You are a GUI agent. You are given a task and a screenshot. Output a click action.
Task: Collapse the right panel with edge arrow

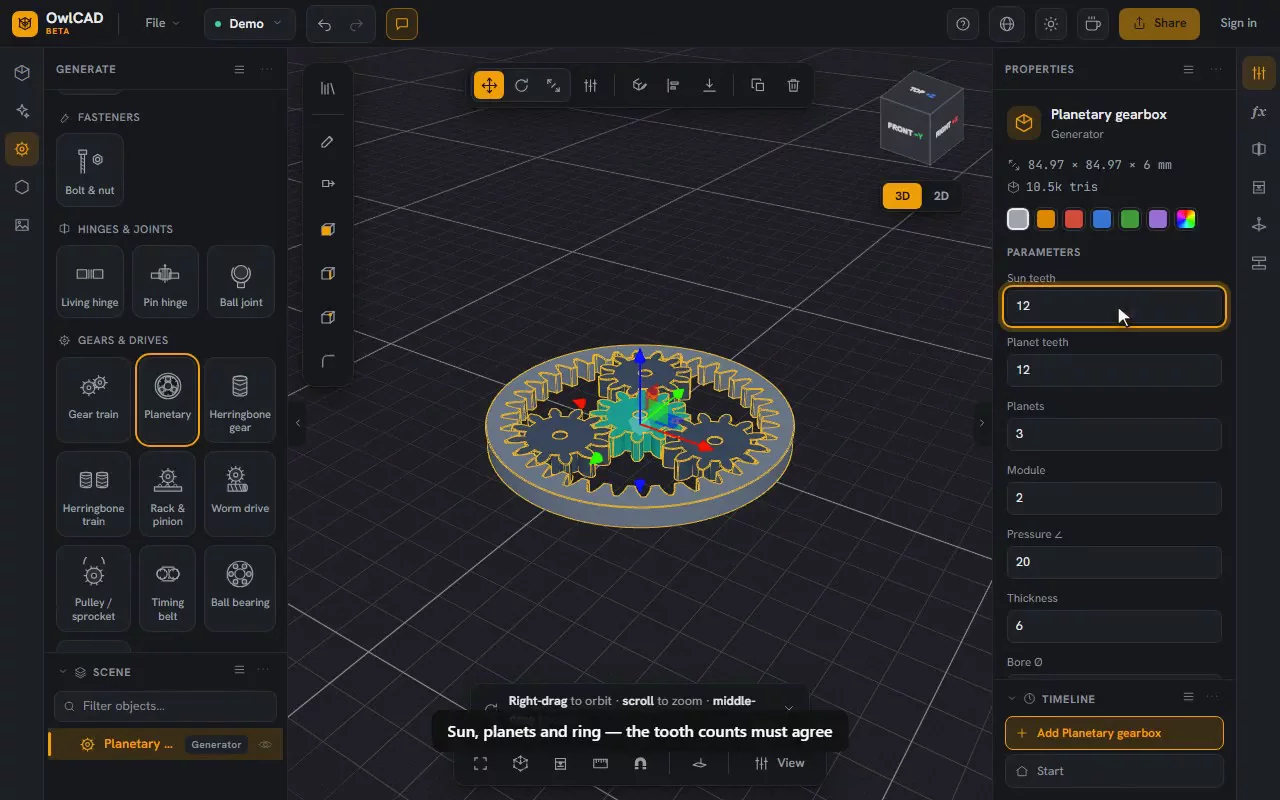pos(981,423)
